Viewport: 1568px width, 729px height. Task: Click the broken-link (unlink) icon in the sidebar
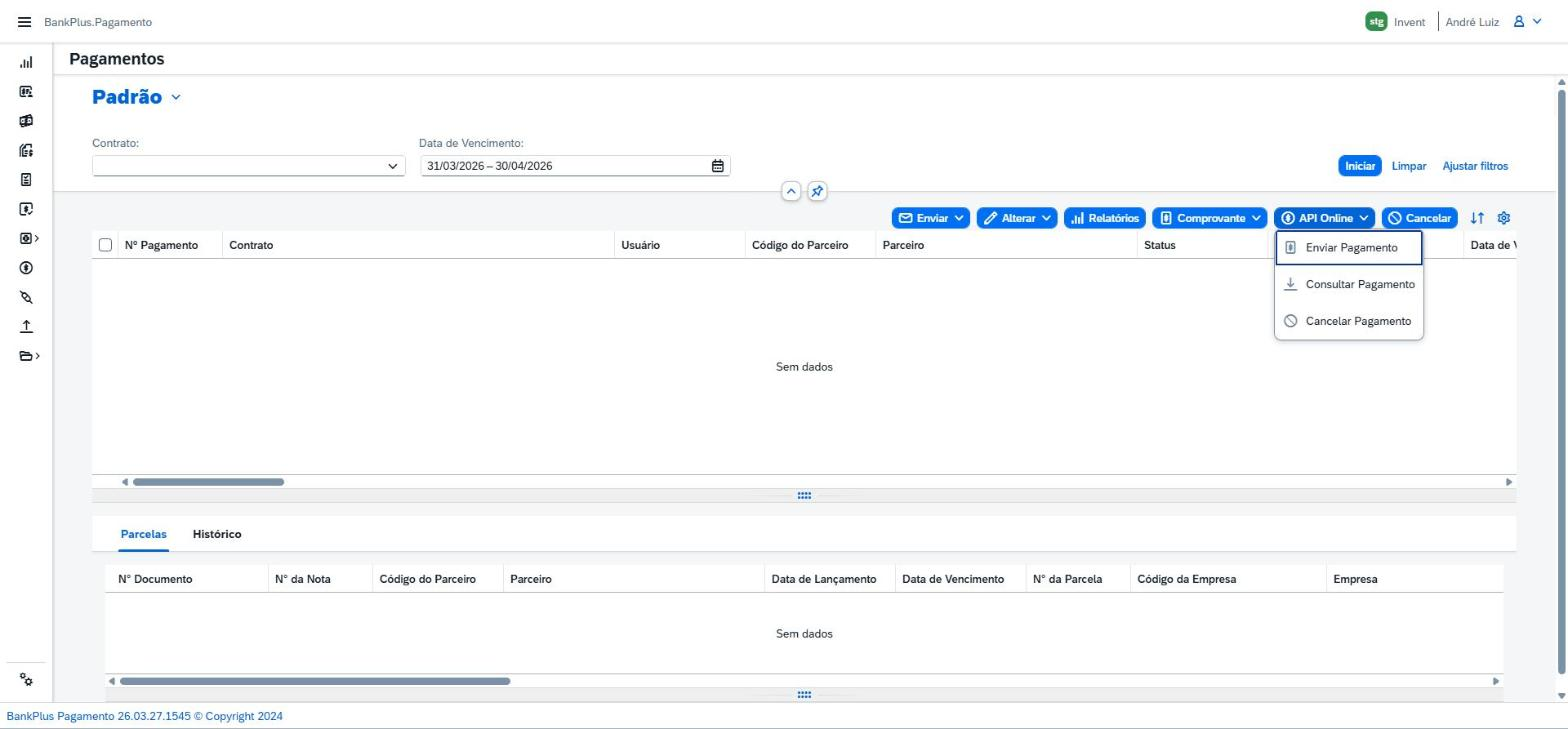click(x=26, y=297)
